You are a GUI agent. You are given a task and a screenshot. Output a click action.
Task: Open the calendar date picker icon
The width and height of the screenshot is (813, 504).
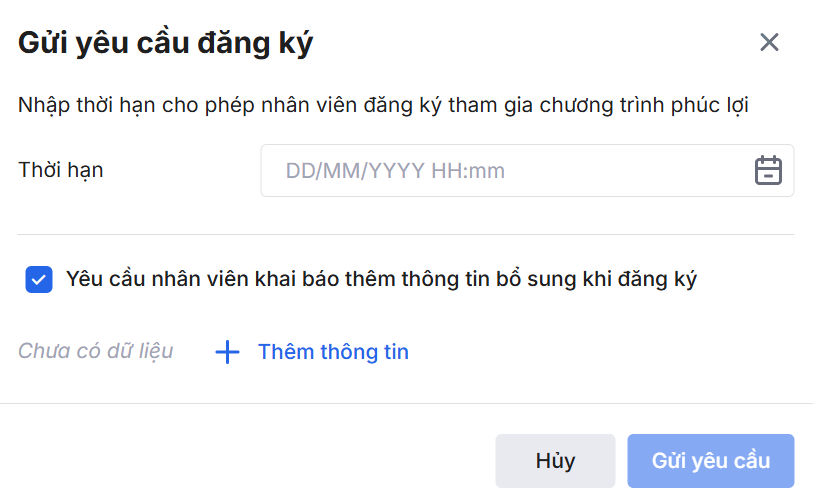coord(767,171)
